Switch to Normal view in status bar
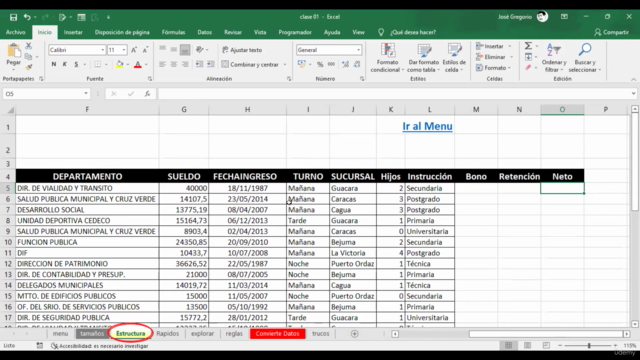640x360 pixels. click(508, 346)
